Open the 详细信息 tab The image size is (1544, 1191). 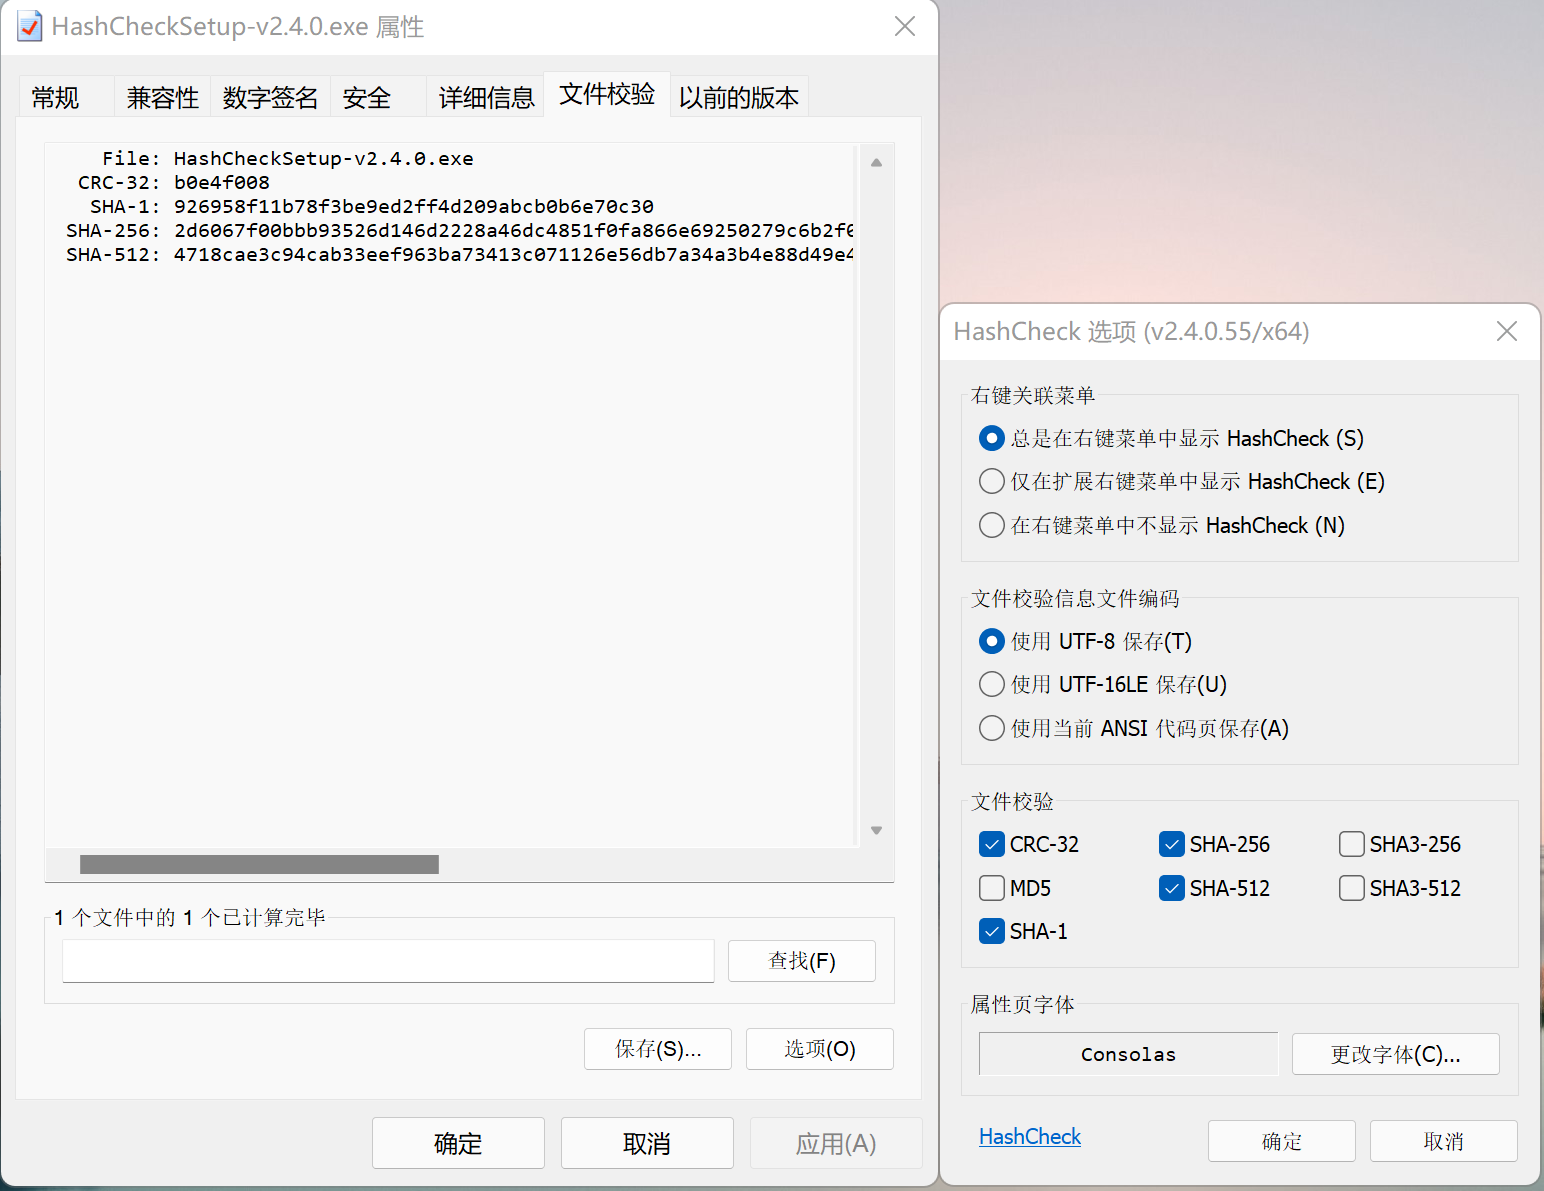pyautogui.click(x=487, y=98)
